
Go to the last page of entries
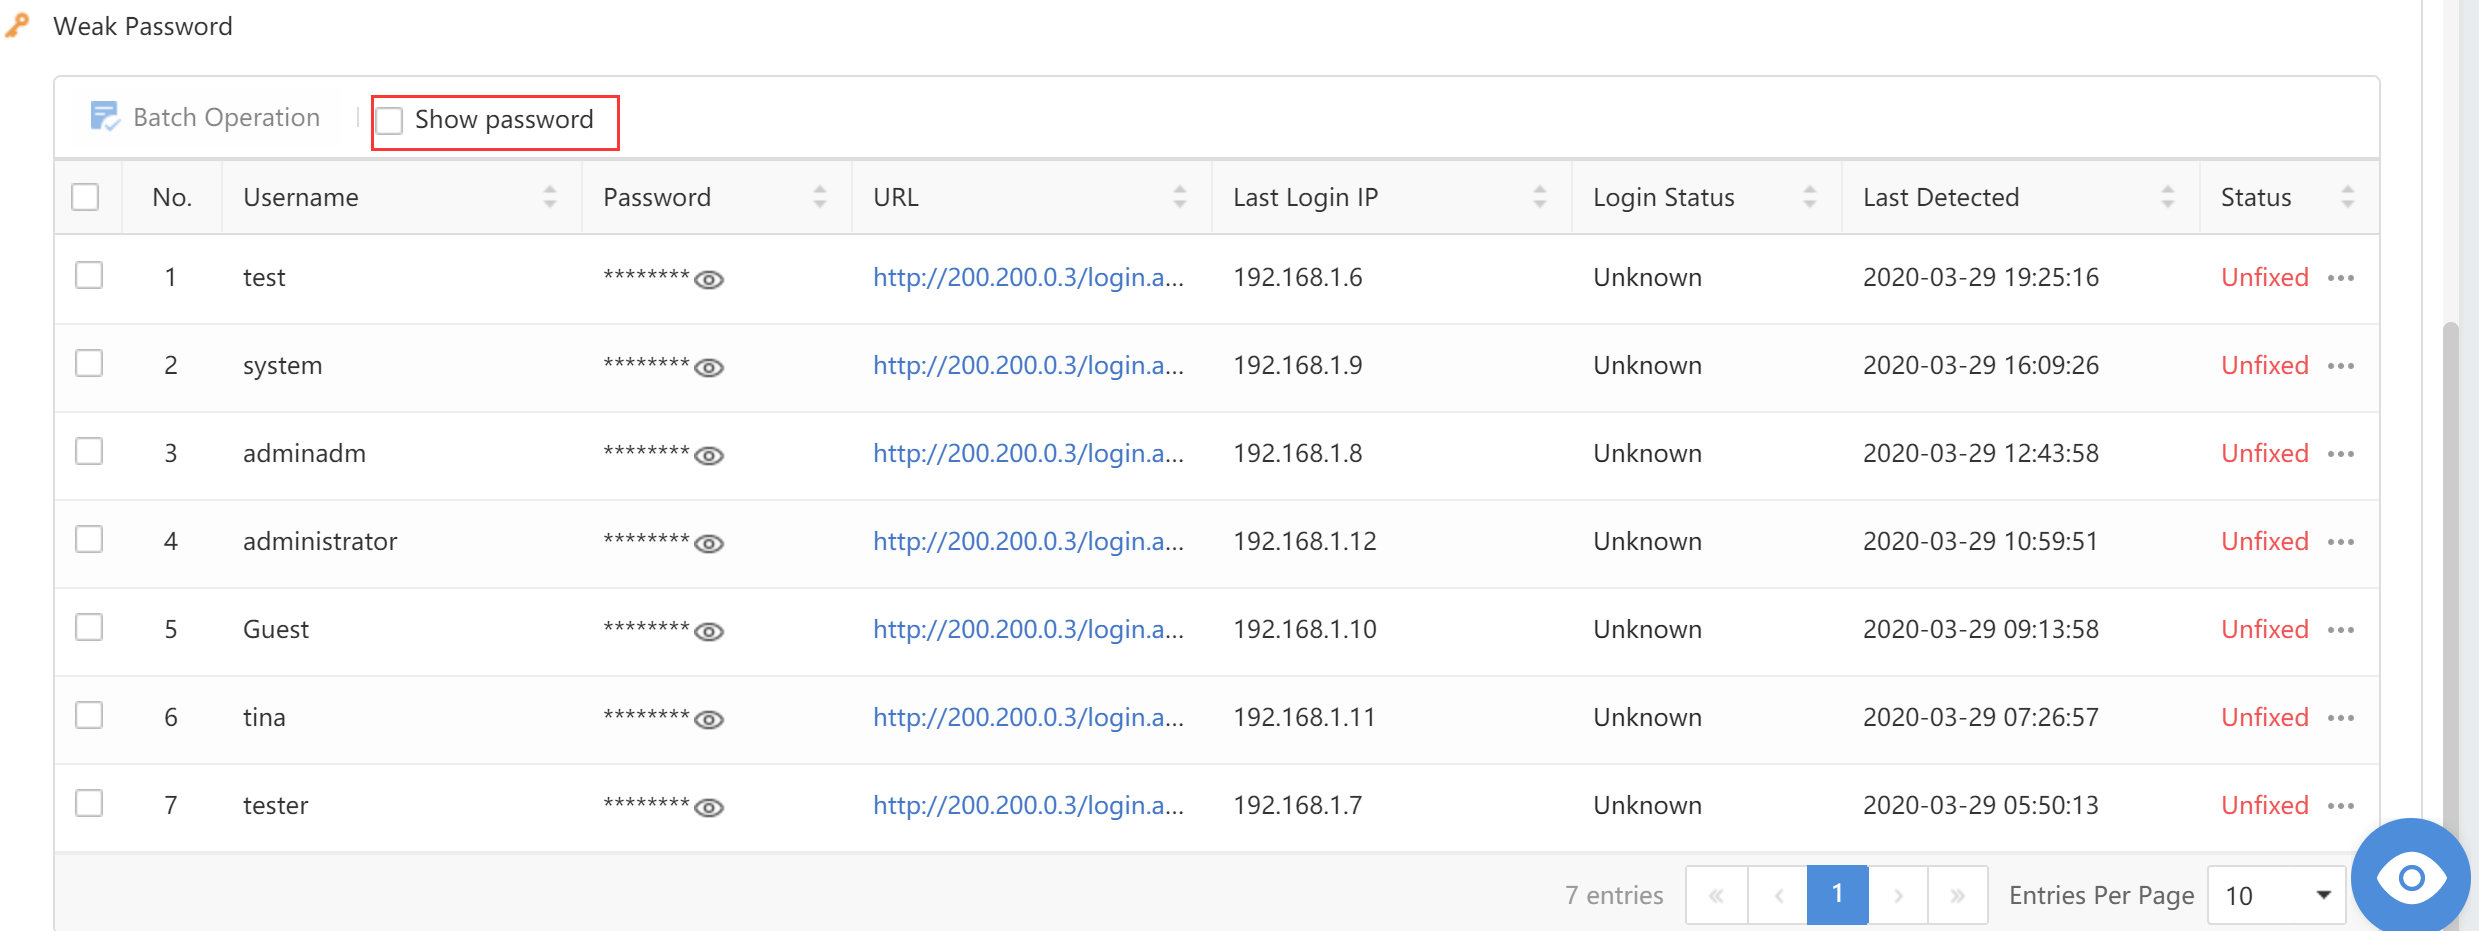pyautogui.click(x=1957, y=895)
